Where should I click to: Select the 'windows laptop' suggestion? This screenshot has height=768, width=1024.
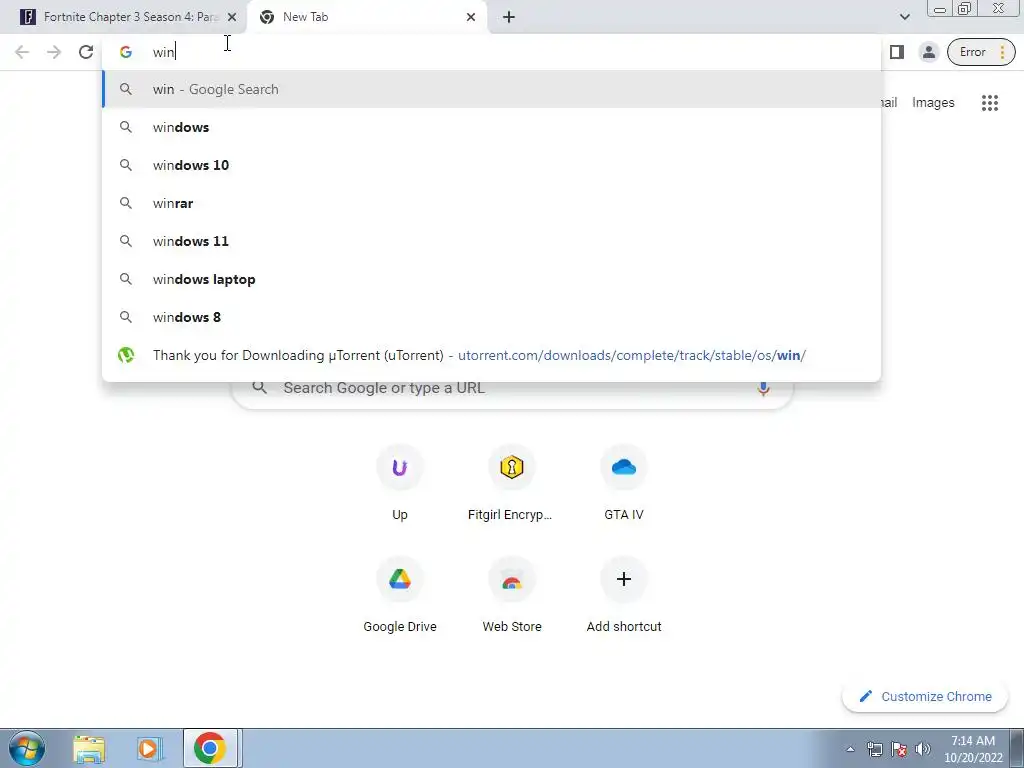point(491,279)
